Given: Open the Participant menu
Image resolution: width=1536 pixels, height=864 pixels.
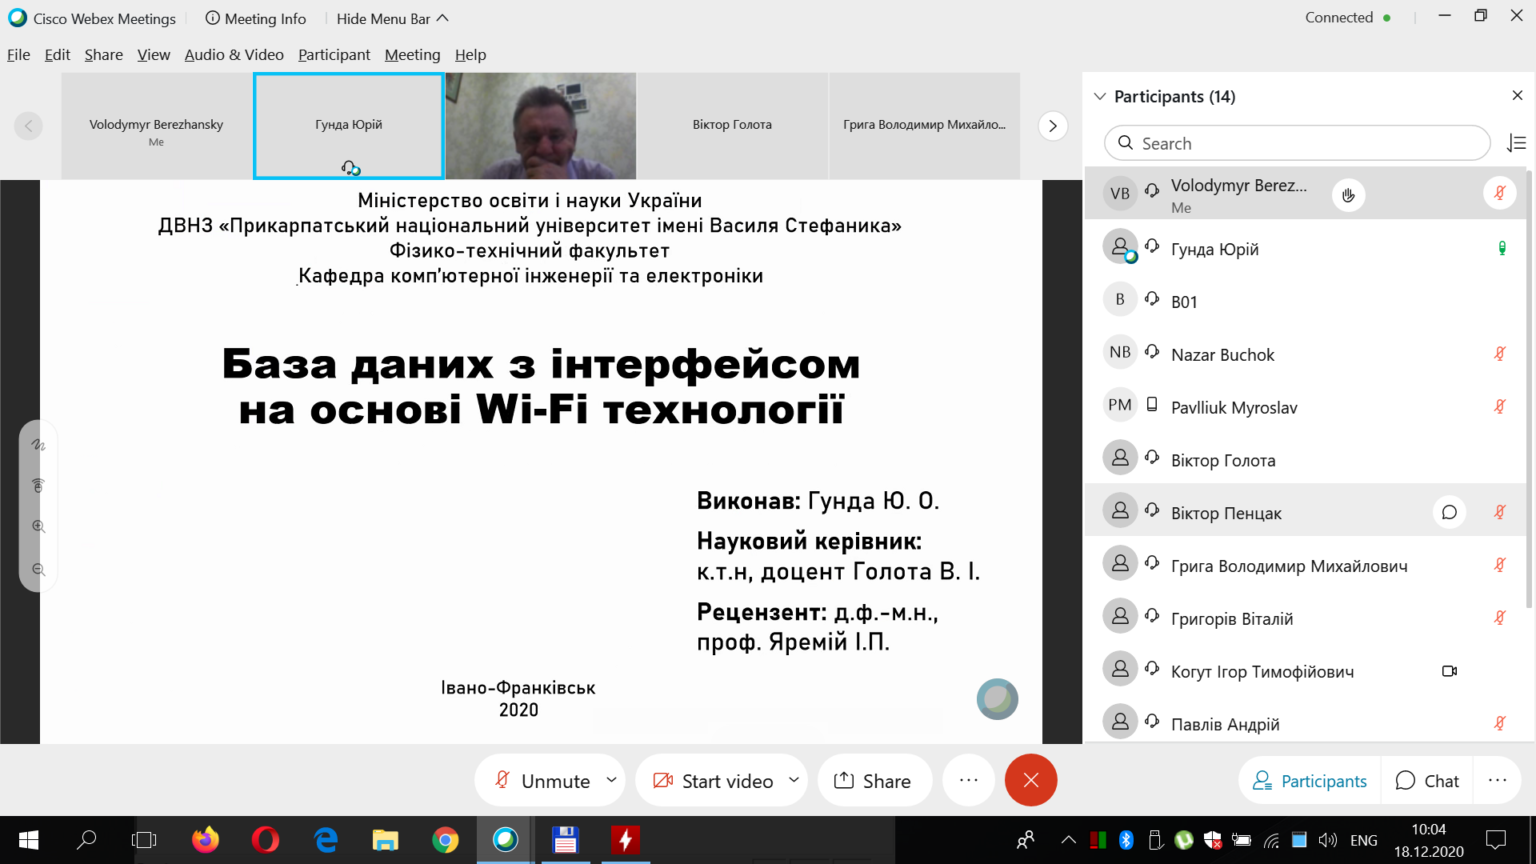Looking at the screenshot, I should pyautogui.click(x=334, y=55).
